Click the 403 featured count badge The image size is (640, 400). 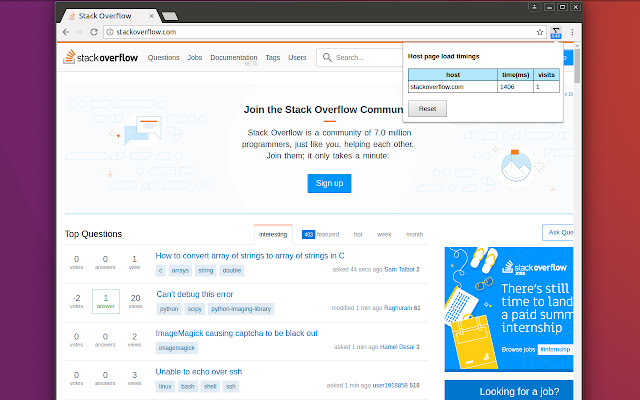click(309, 234)
